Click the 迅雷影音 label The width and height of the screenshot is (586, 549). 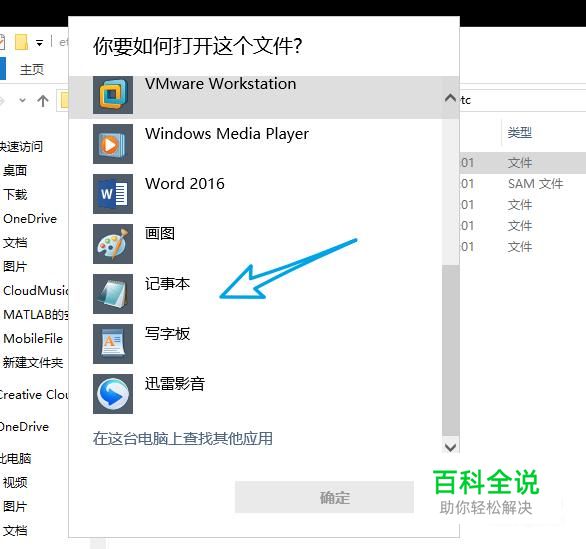coord(175,384)
